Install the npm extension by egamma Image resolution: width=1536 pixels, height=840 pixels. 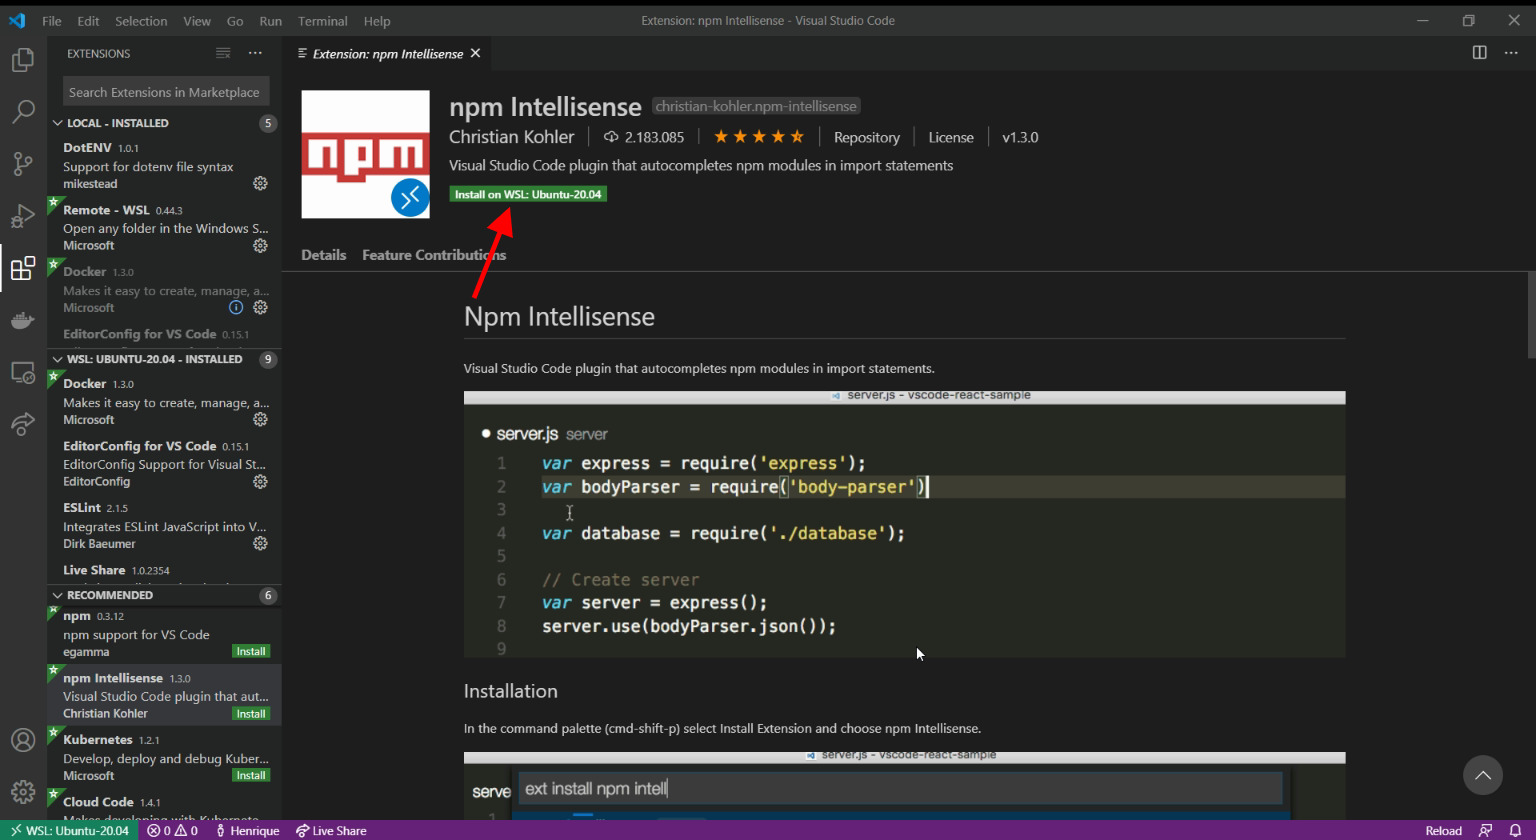251,651
